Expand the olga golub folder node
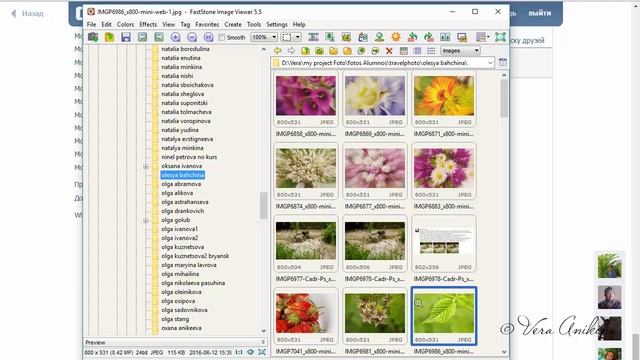Image resolution: width=640 pixels, height=360 pixels. pos(146,220)
